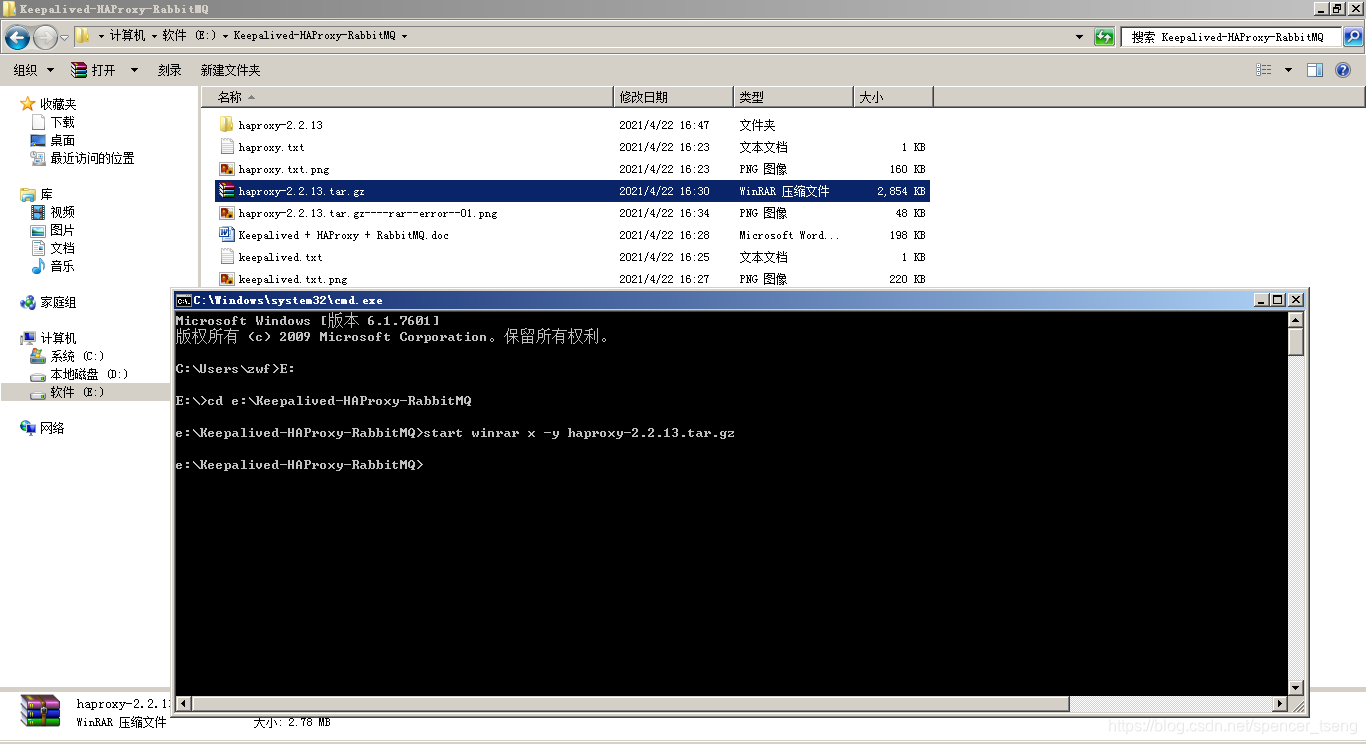The image size is (1366, 744).
Task: Open 下载 in favorites
Action: click(x=62, y=122)
